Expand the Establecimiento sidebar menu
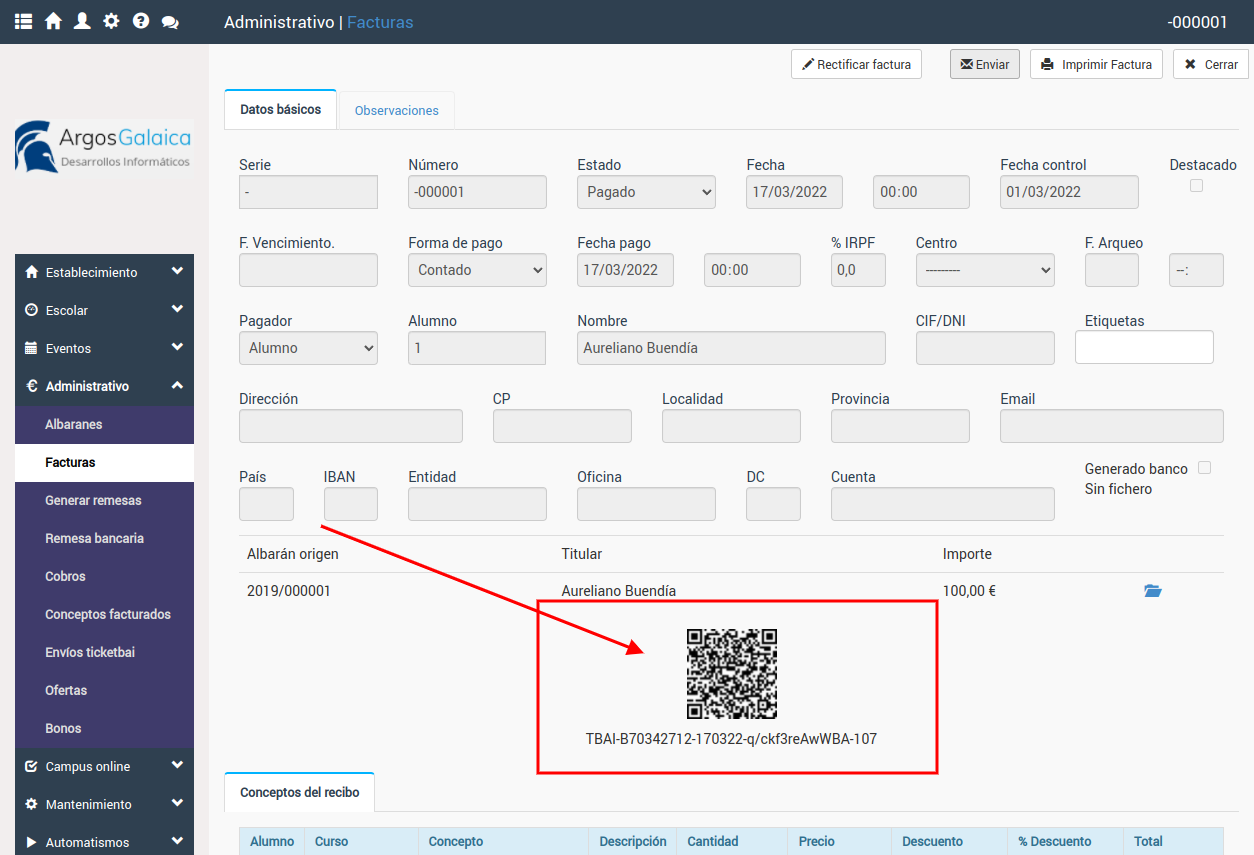This screenshot has height=855, width=1254. pos(104,272)
